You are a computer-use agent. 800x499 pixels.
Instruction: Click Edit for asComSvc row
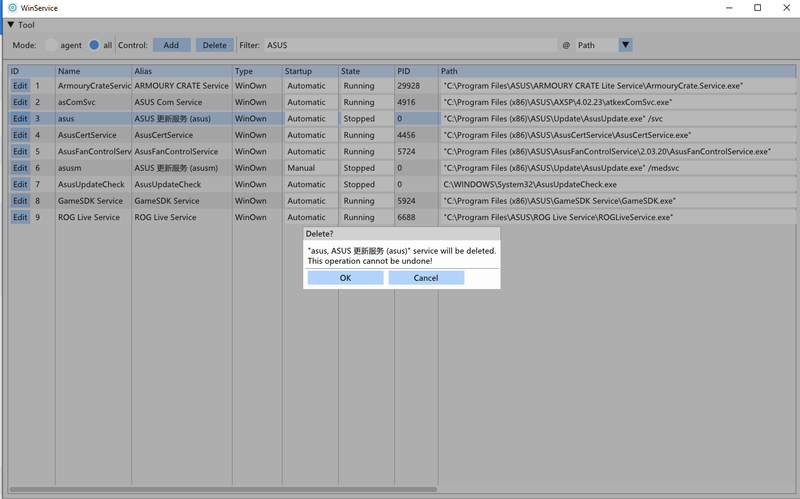pyautogui.click(x=20, y=102)
